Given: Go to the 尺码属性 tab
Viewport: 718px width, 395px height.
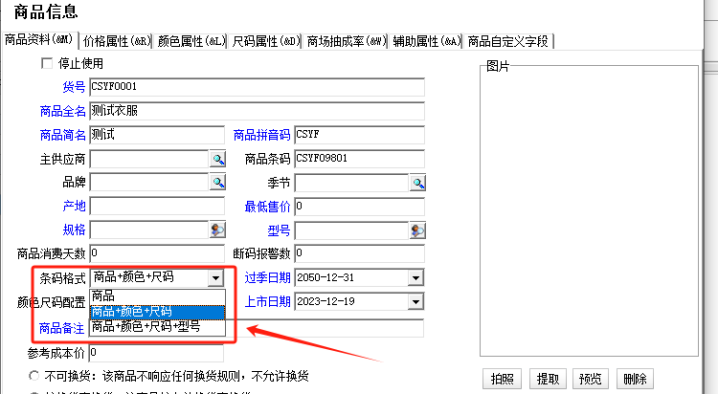Looking at the screenshot, I should 266,41.
